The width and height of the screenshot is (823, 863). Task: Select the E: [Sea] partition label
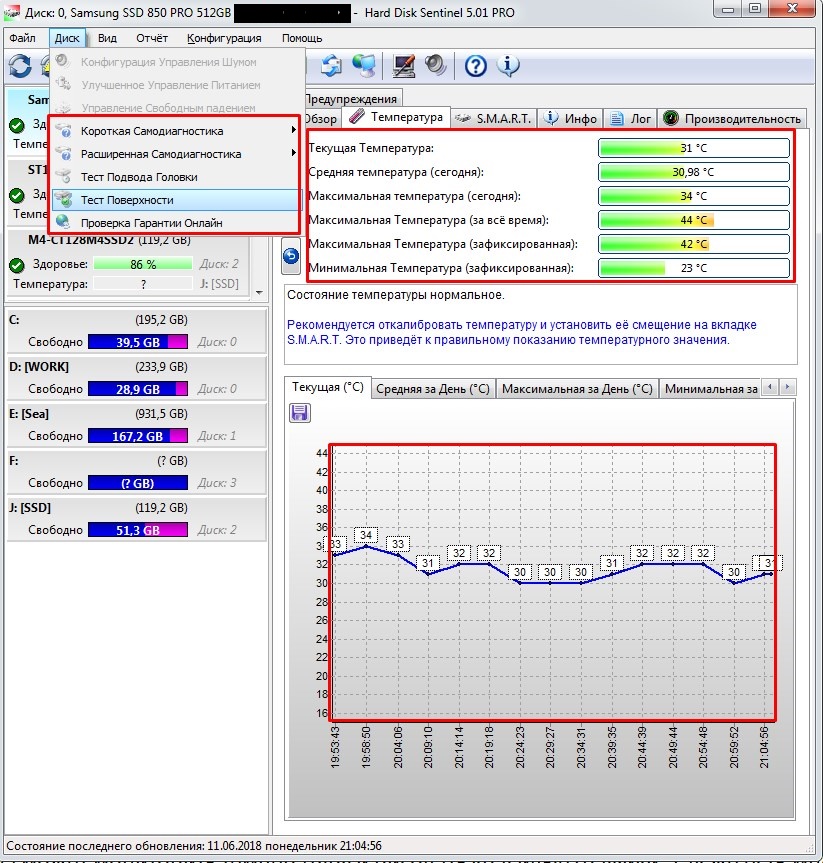tap(29, 413)
